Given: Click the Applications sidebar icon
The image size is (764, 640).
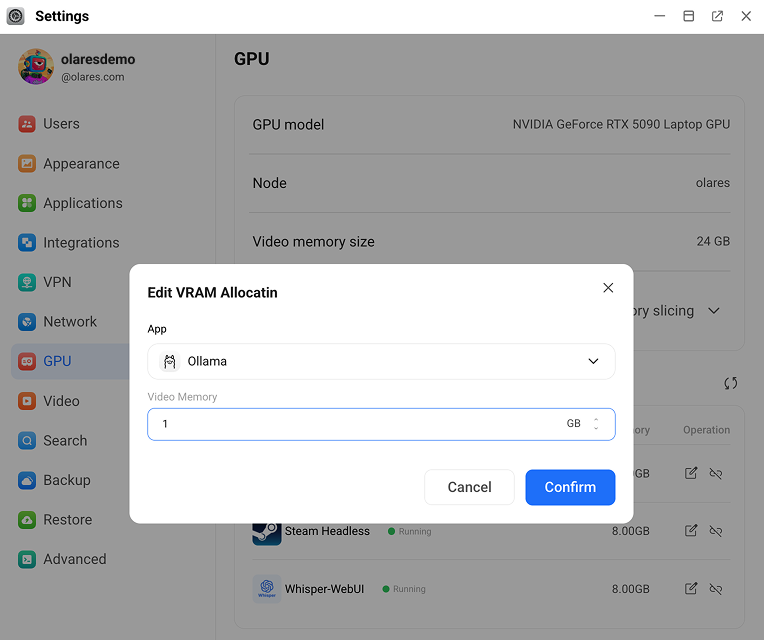Looking at the screenshot, I should point(27,203).
